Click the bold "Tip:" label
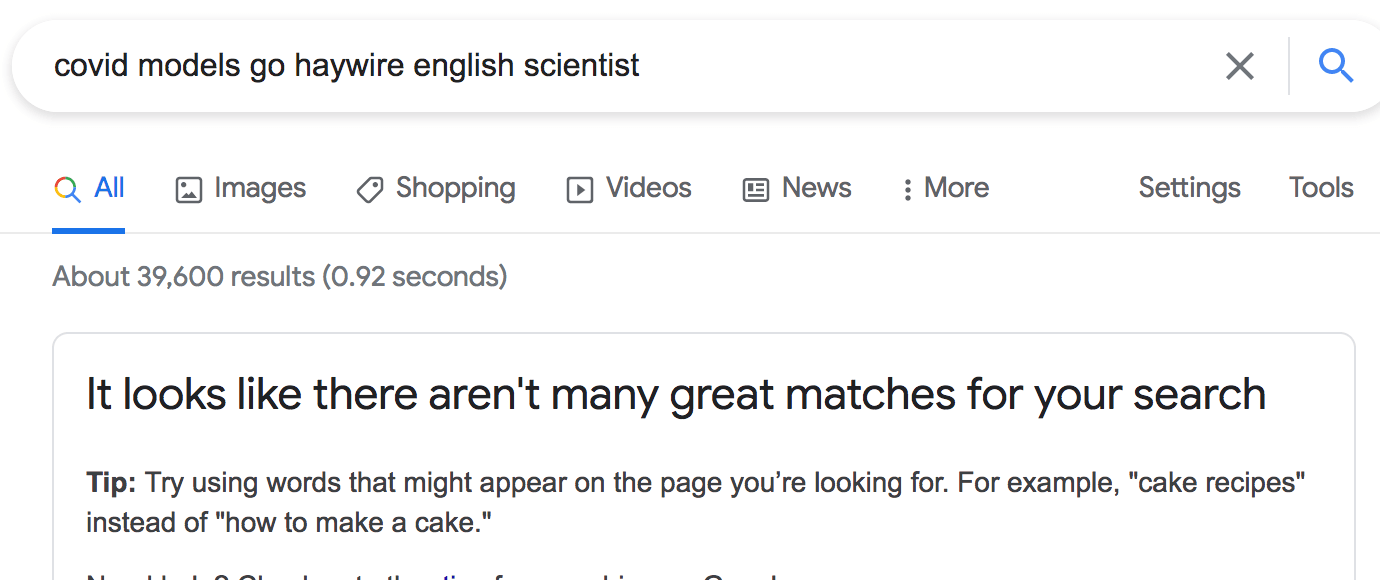Viewport: 1380px width, 580px height. pyautogui.click(x=111, y=484)
